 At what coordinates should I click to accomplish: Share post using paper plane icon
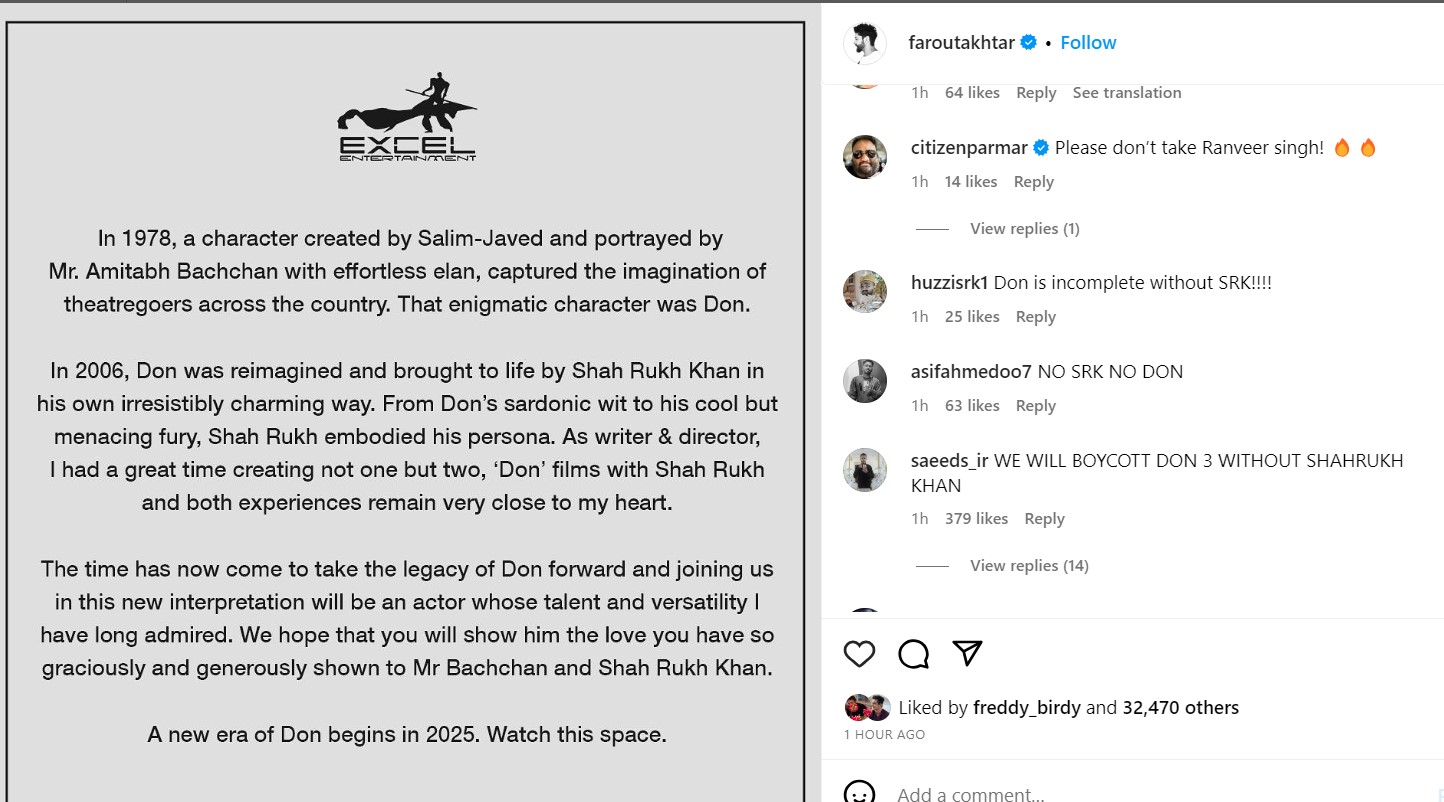pyautogui.click(x=967, y=653)
